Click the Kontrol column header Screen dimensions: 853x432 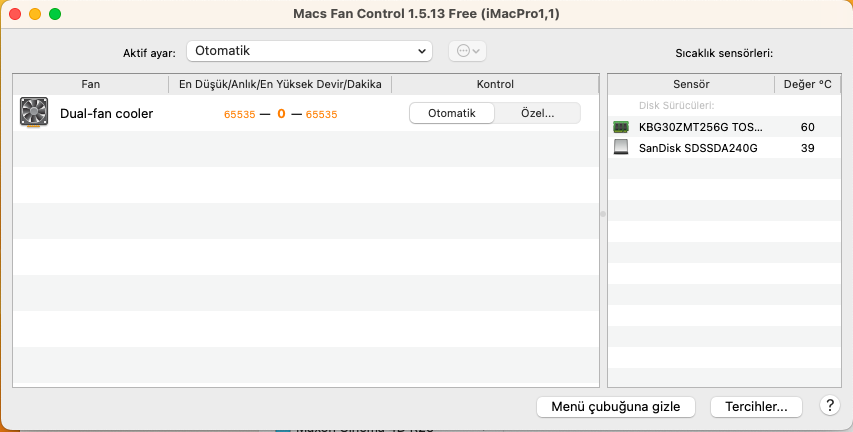point(496,85)
